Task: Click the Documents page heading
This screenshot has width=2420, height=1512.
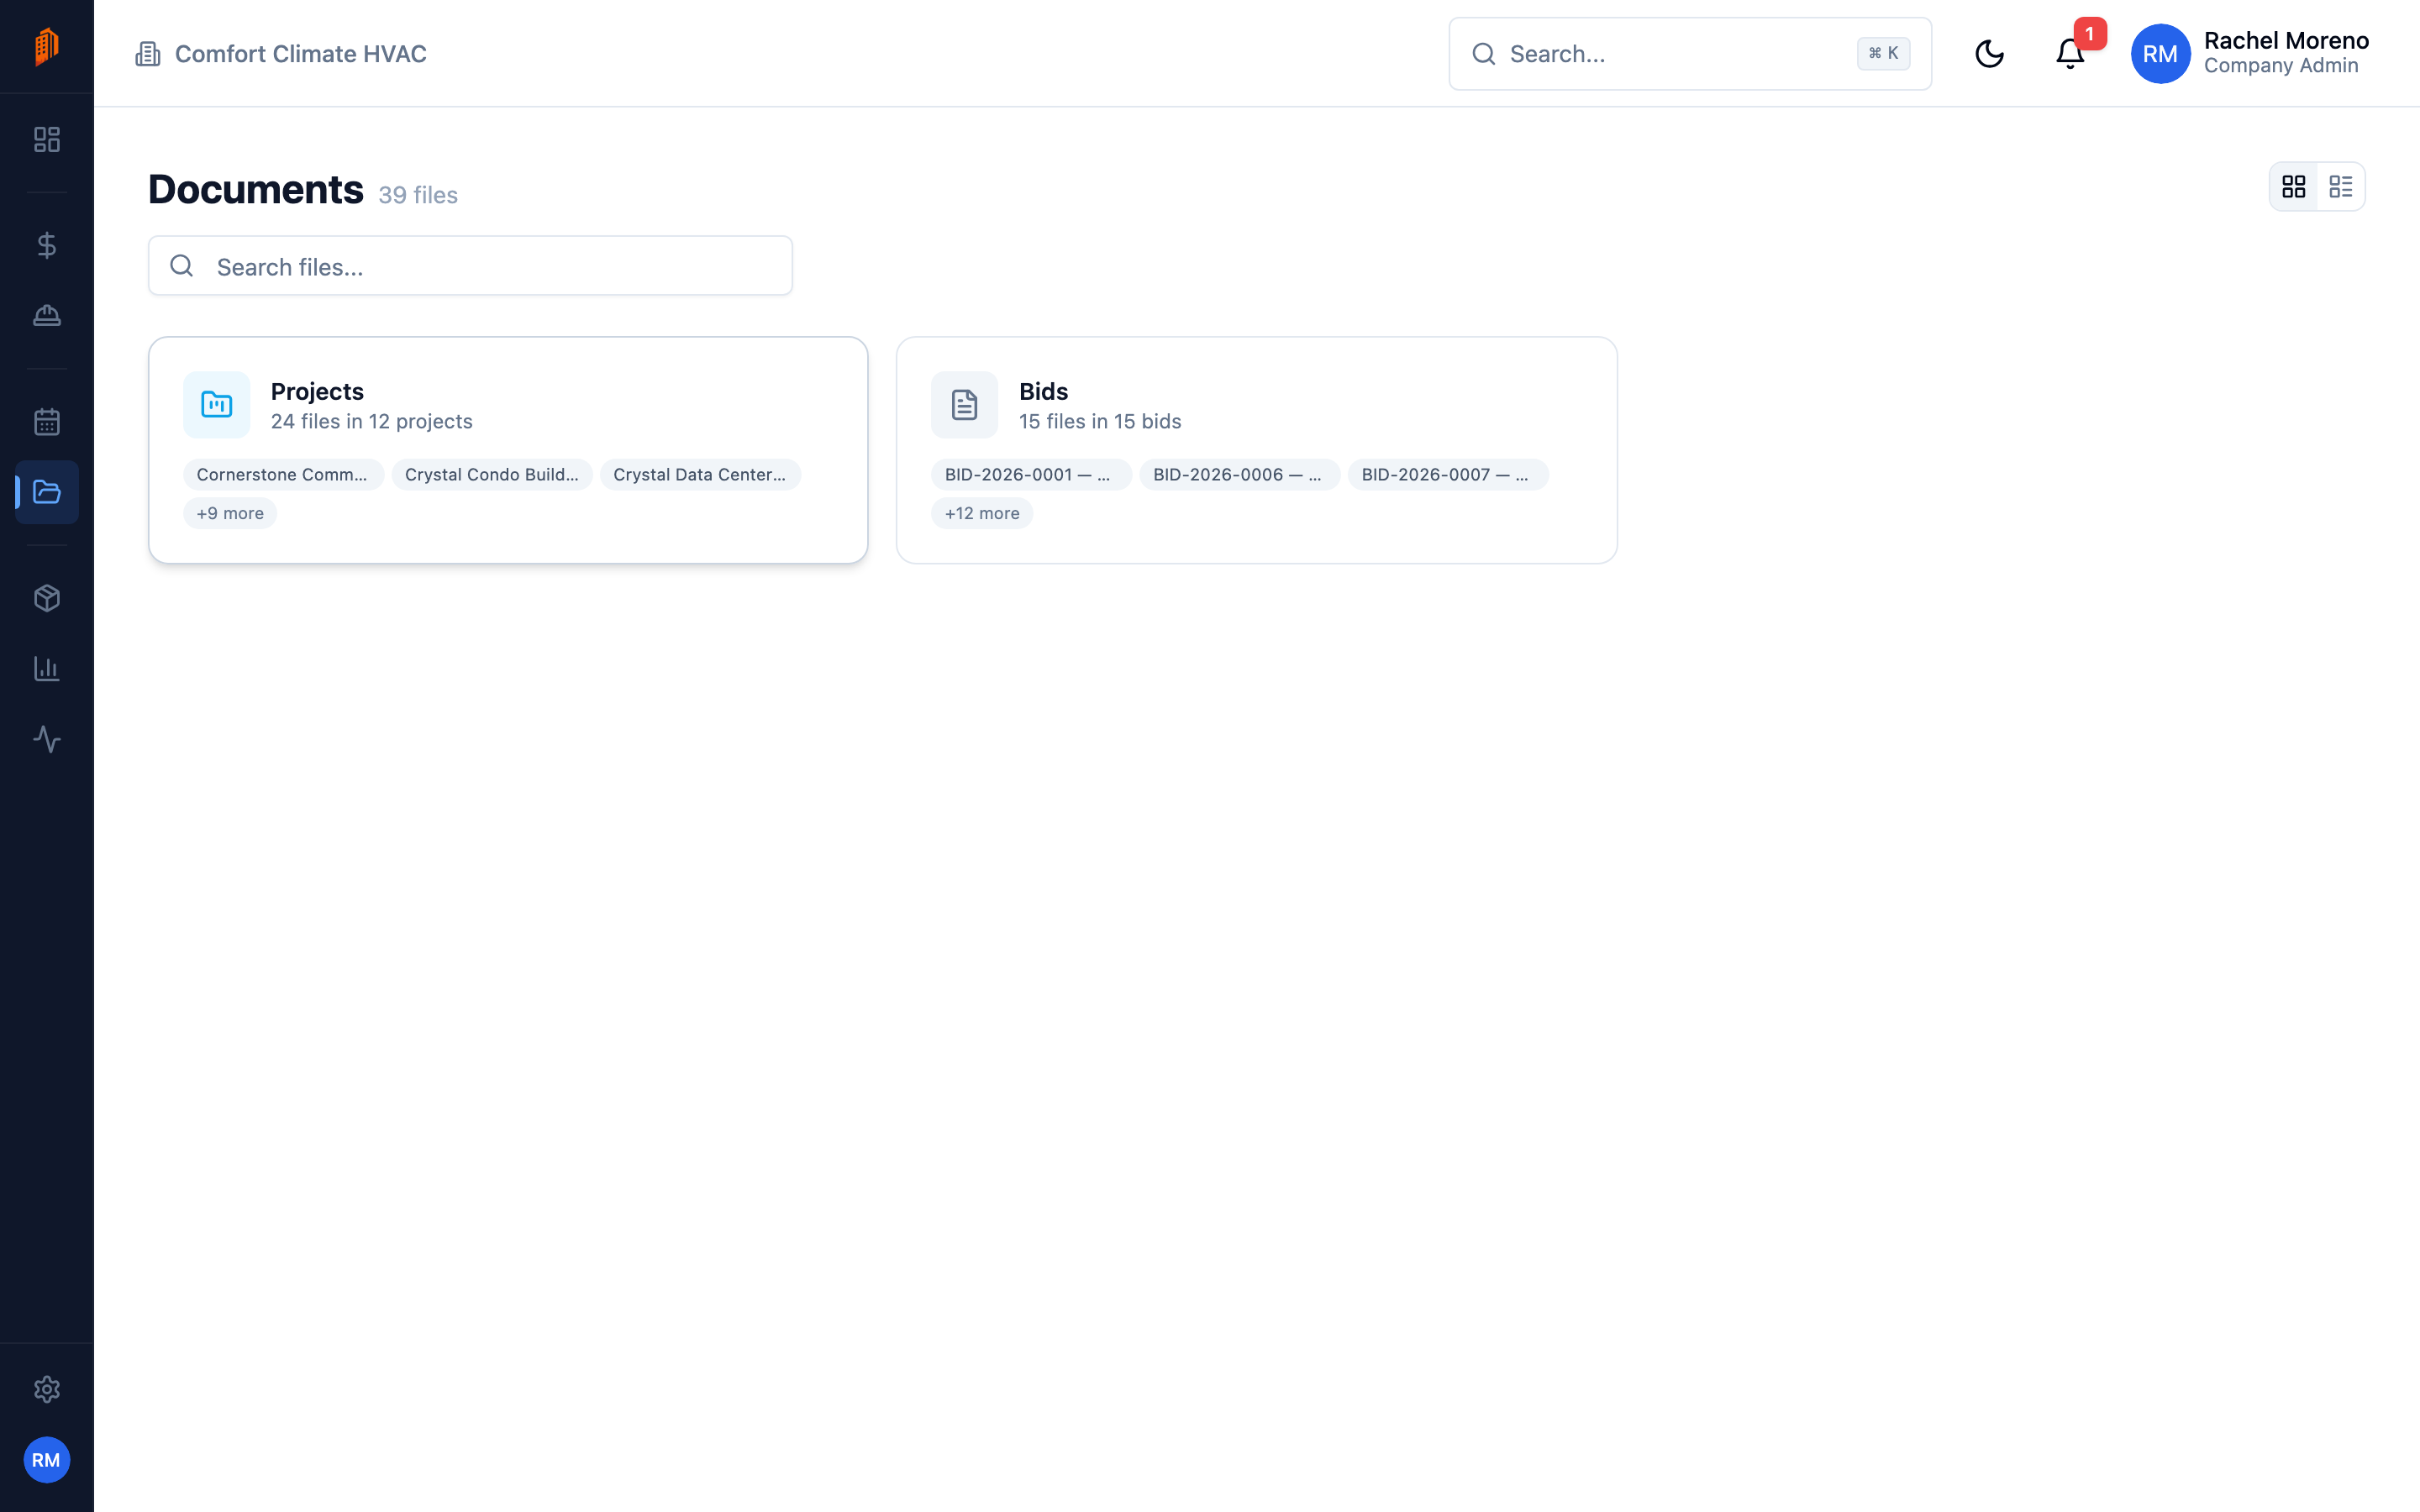Action: pyautogui.click(x=256, y=189)
